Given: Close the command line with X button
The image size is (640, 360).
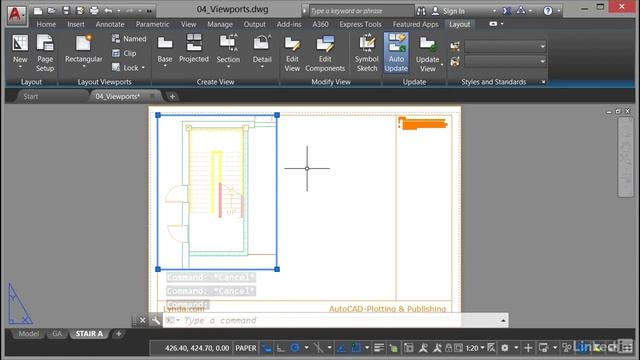Looking at the screenshot, I should coord(142,320).
